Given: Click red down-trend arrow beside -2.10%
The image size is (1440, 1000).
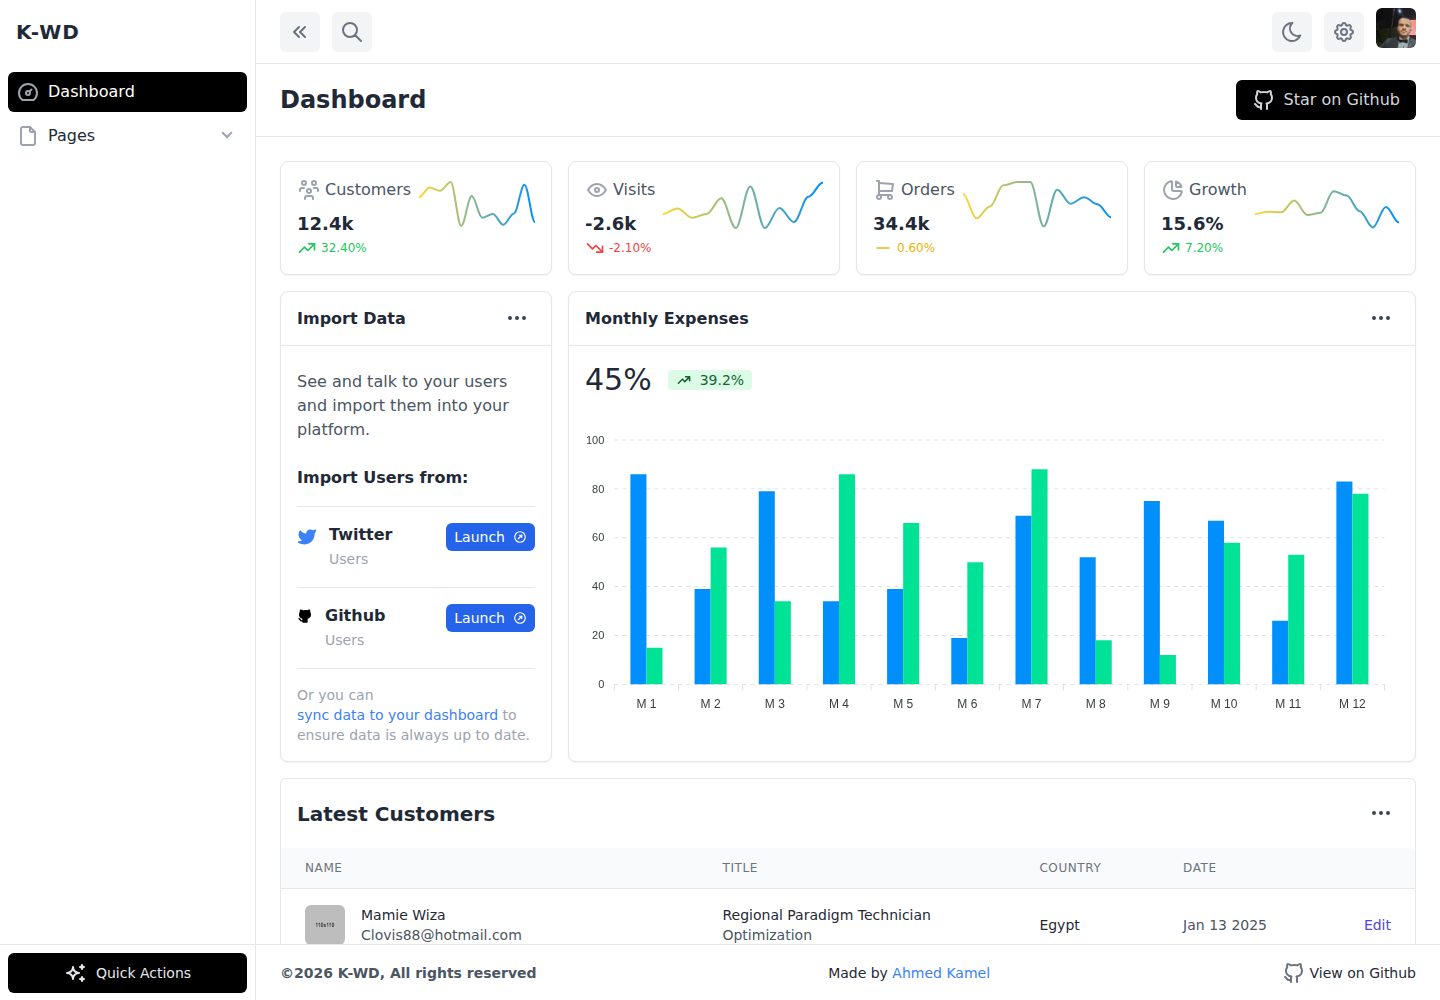Looking at the screenshot, I should (x=595, y=248).
